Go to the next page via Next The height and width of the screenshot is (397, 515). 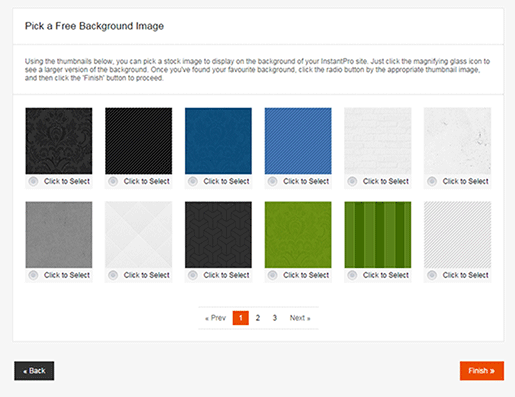coord(300,318)
